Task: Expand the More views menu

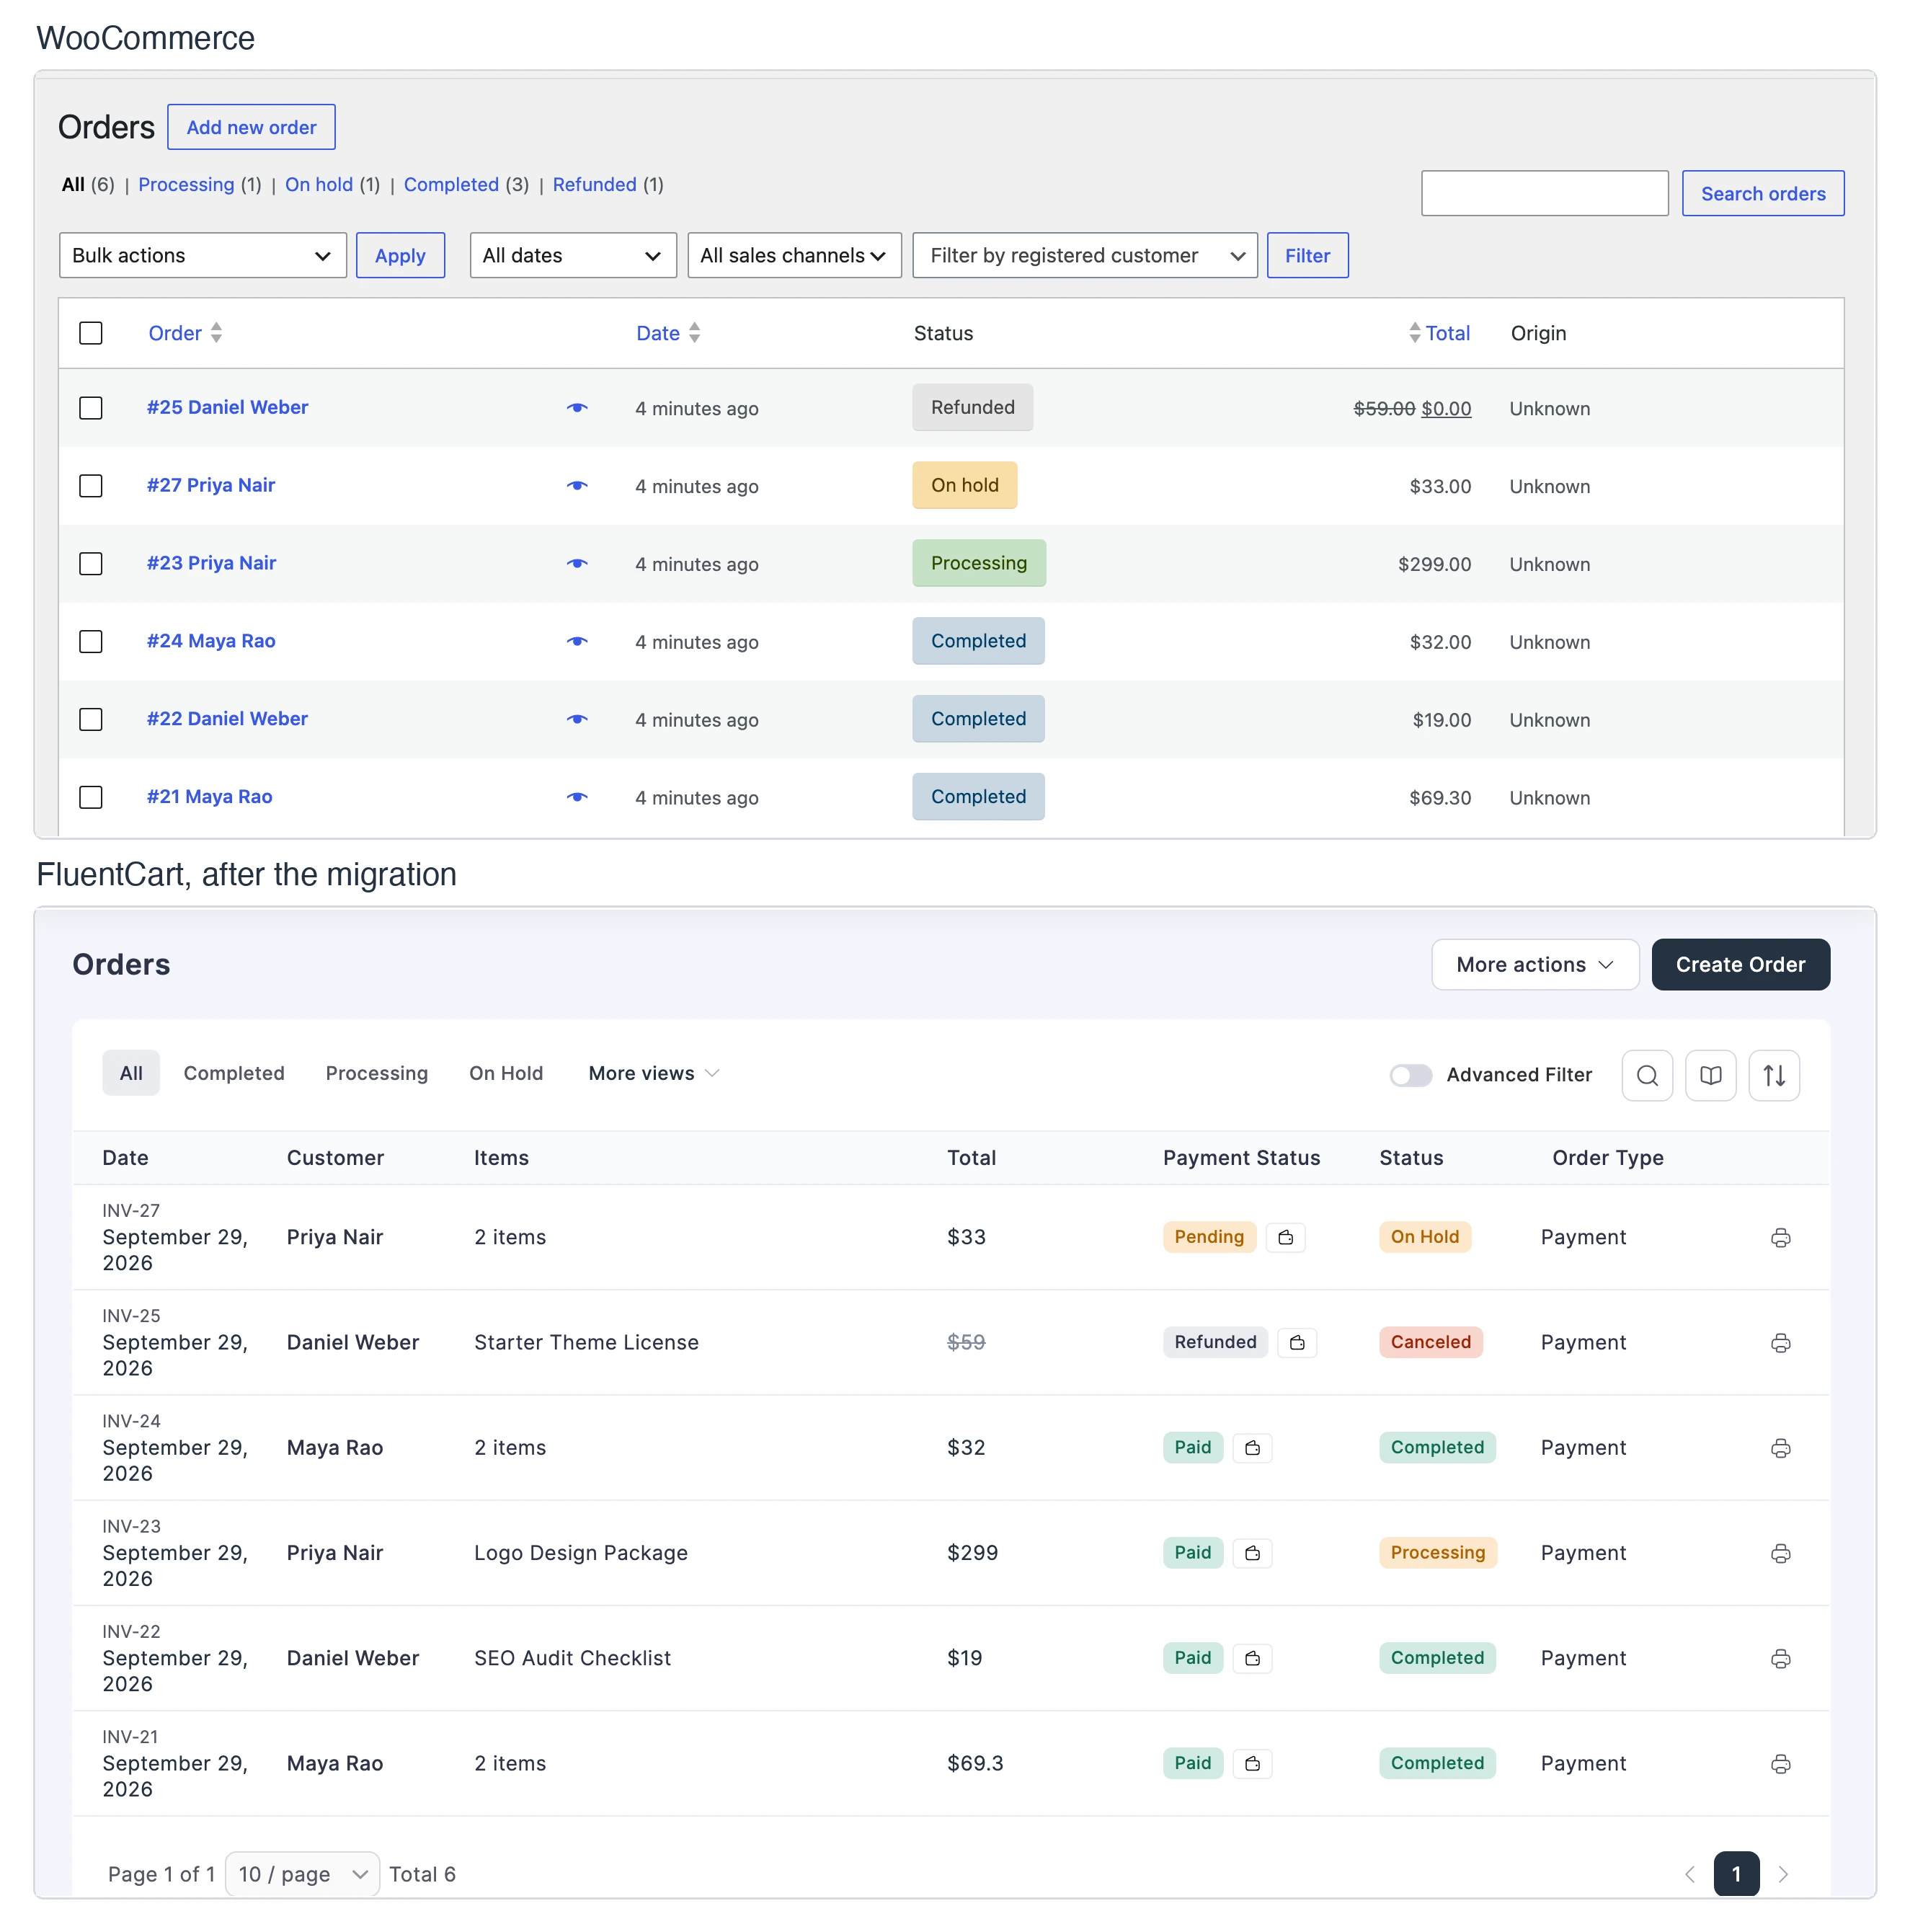Action: click(x=654, y=1073)
